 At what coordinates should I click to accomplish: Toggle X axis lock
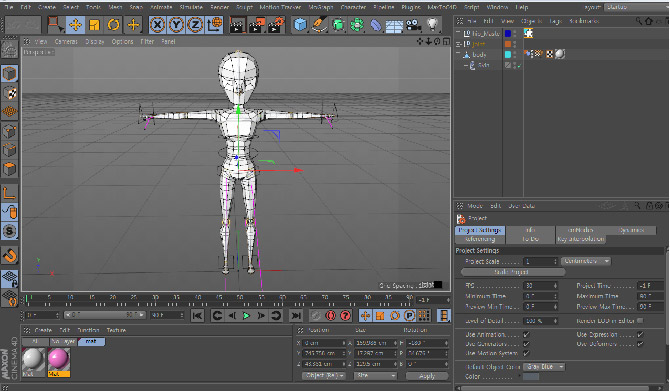pos(157,25)
